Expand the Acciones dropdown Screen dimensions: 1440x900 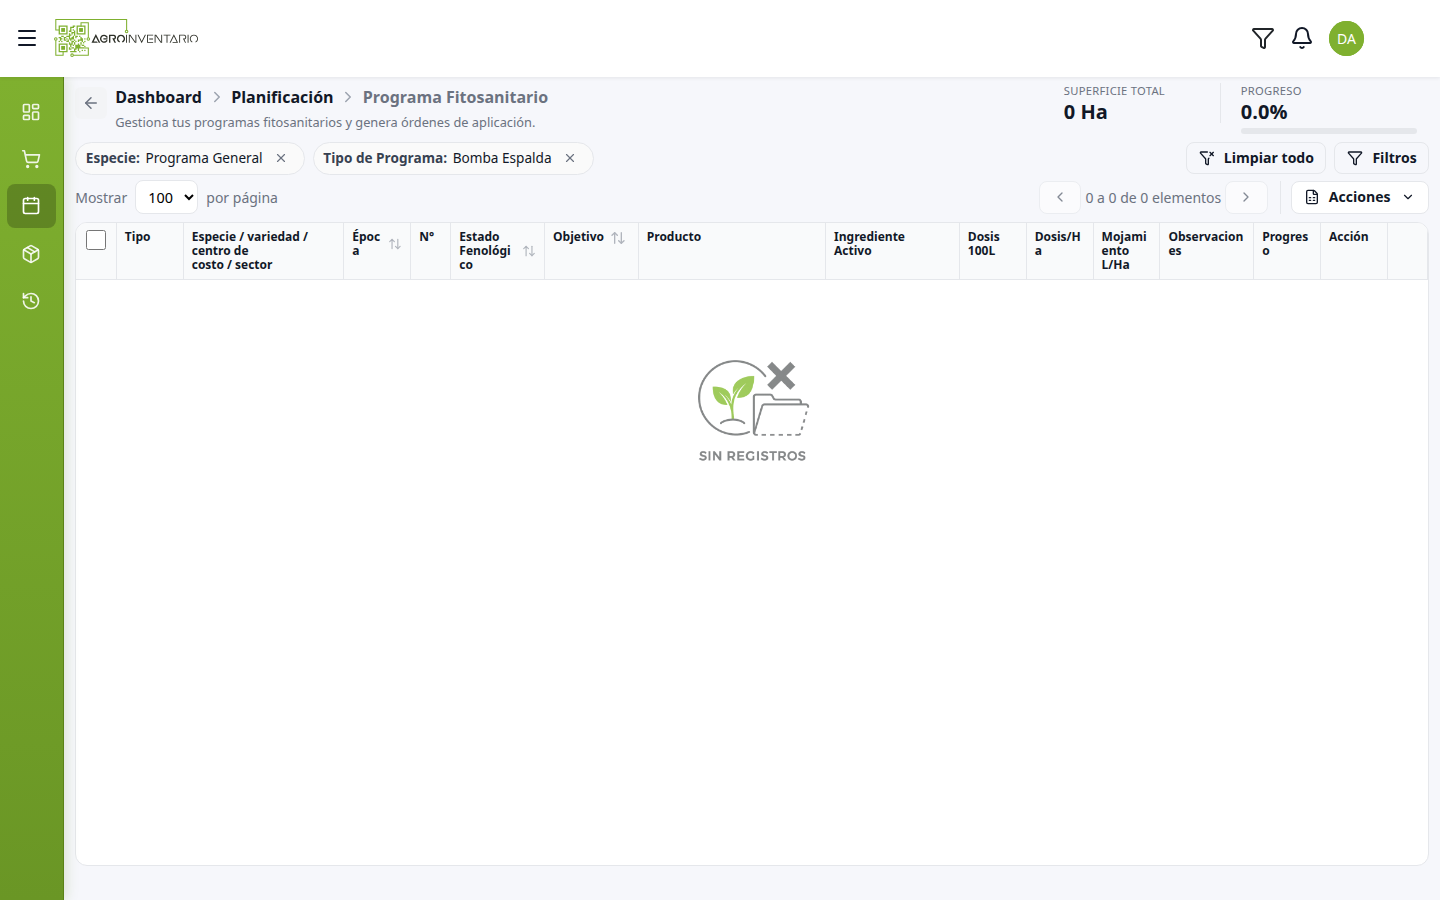1359,197
